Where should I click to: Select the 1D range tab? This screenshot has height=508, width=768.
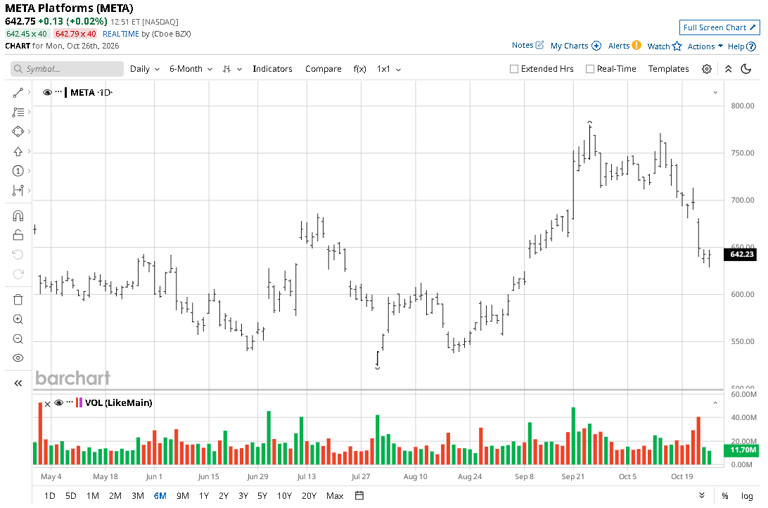pyautogui.click(x=49, y=496)
